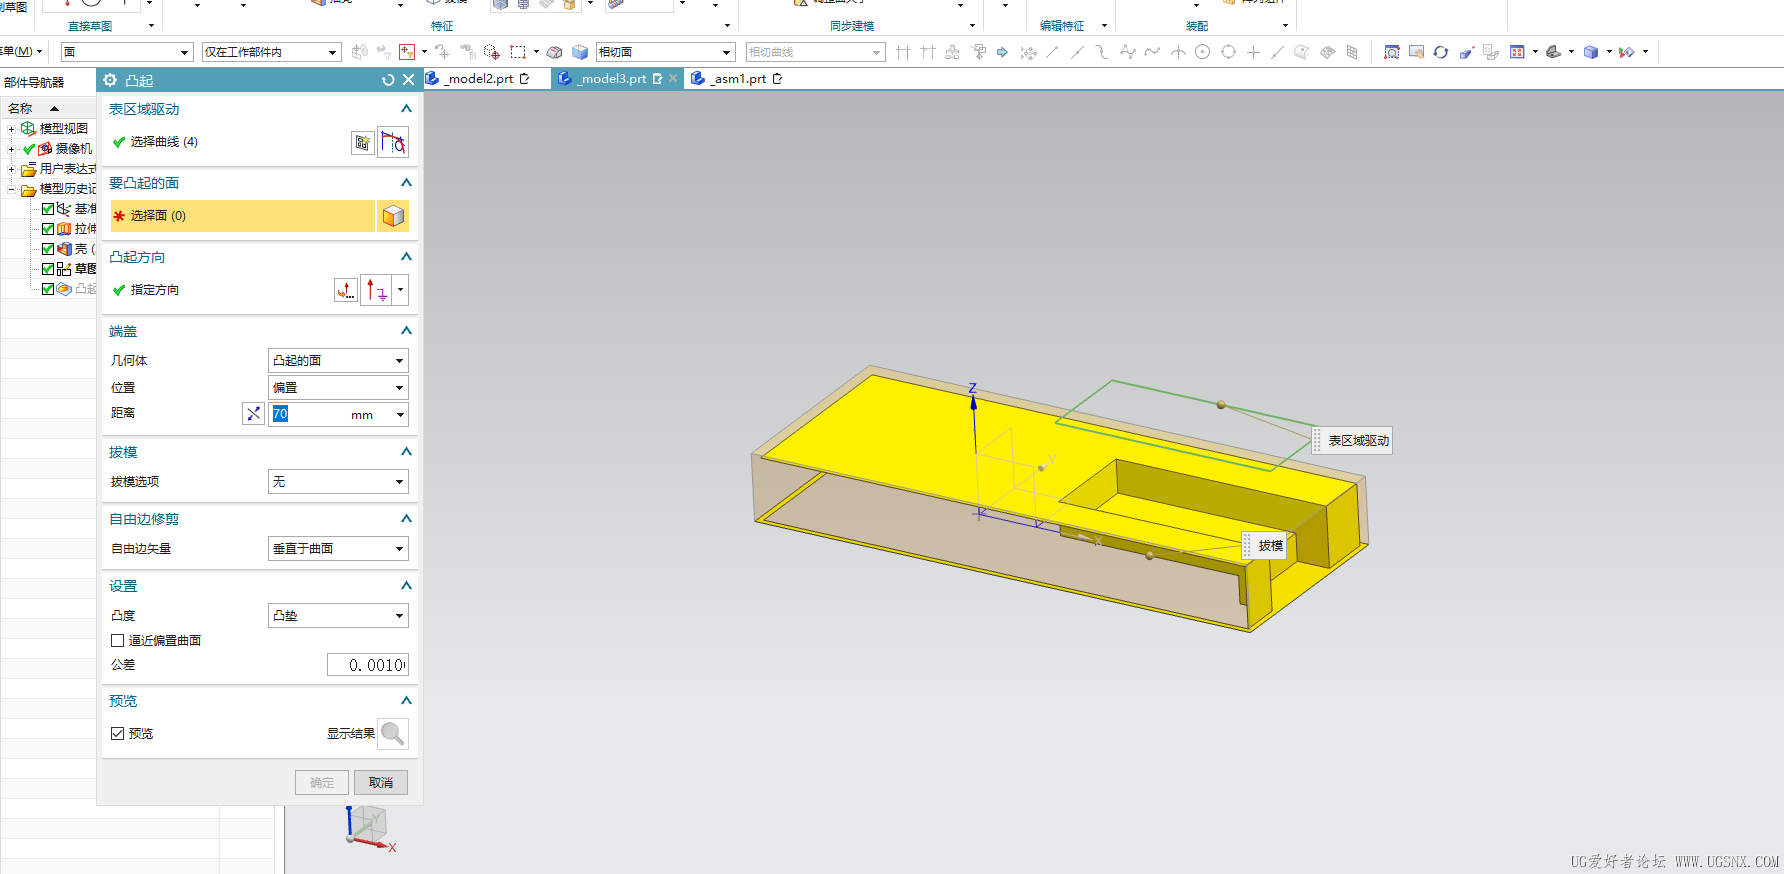Click the reverse direction icon beside 距离
The width and height of the screenshot is (1784, 874).
pyautogui.click(x=254, y=414)
